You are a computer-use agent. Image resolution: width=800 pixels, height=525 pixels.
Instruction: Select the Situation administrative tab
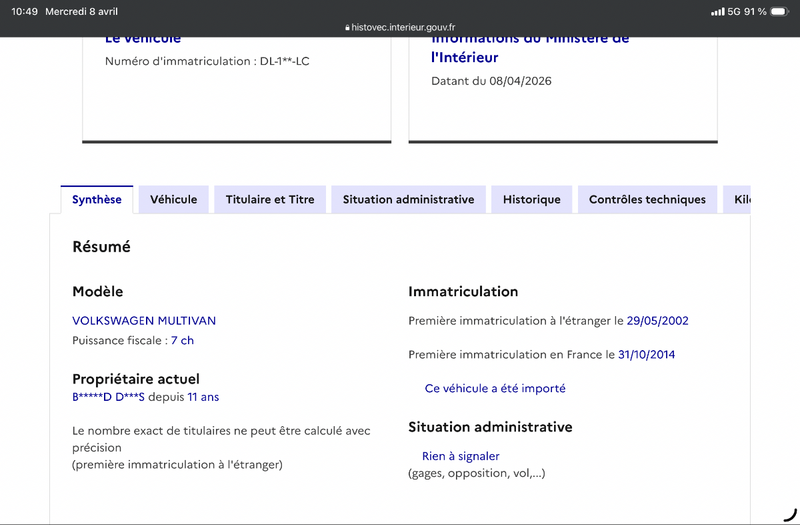408,199
